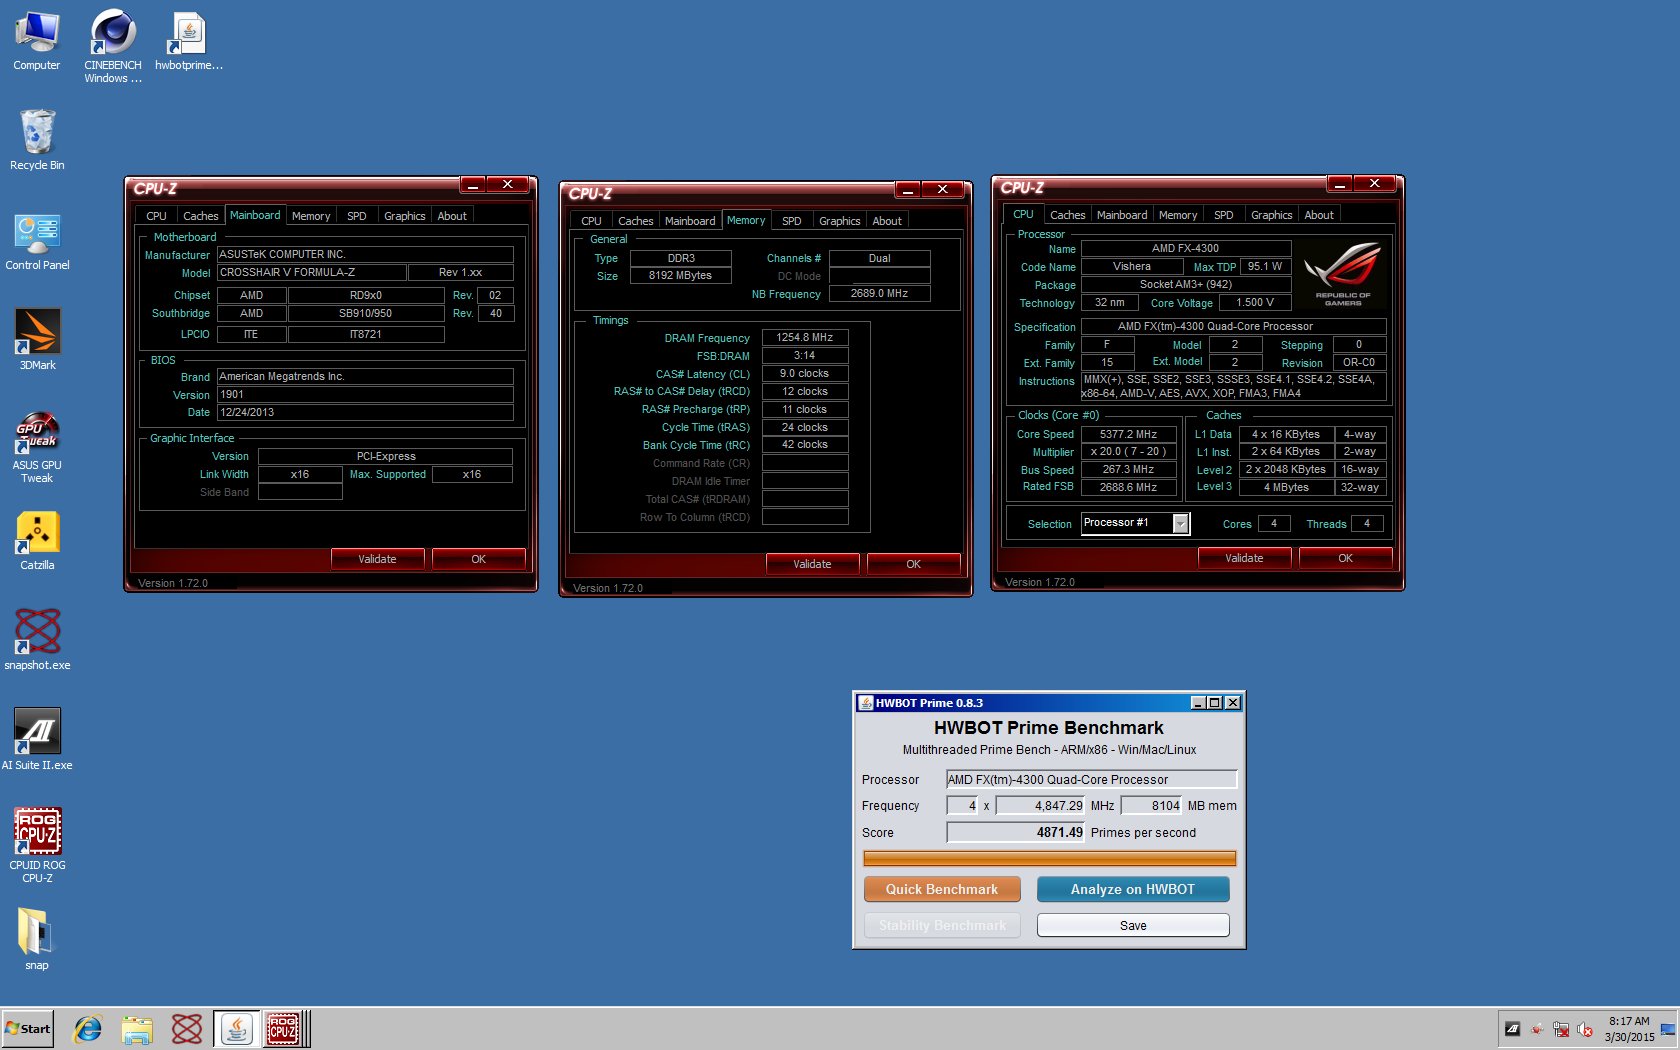The width and height of the screenshot is (1680, 1050).
Task: Click the volume tray icon
Action: tap(1585, 1029)
